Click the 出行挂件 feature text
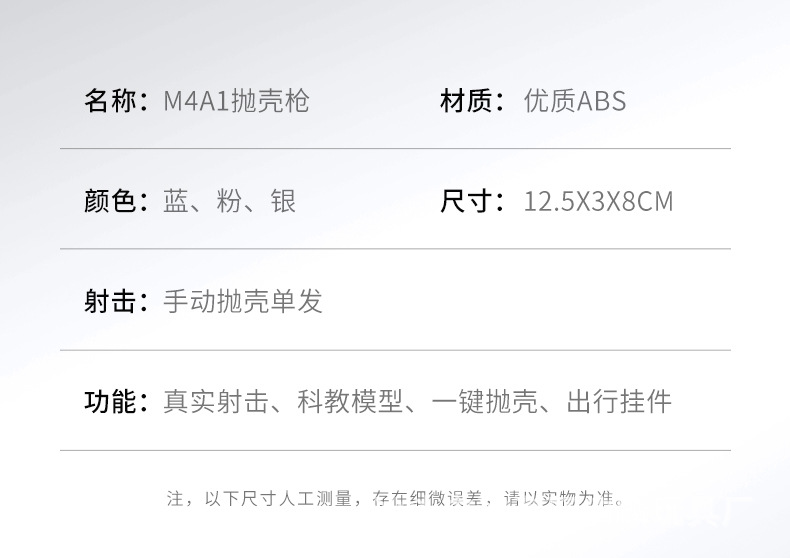Screen dimensions: 790x558 coord(619,402)
